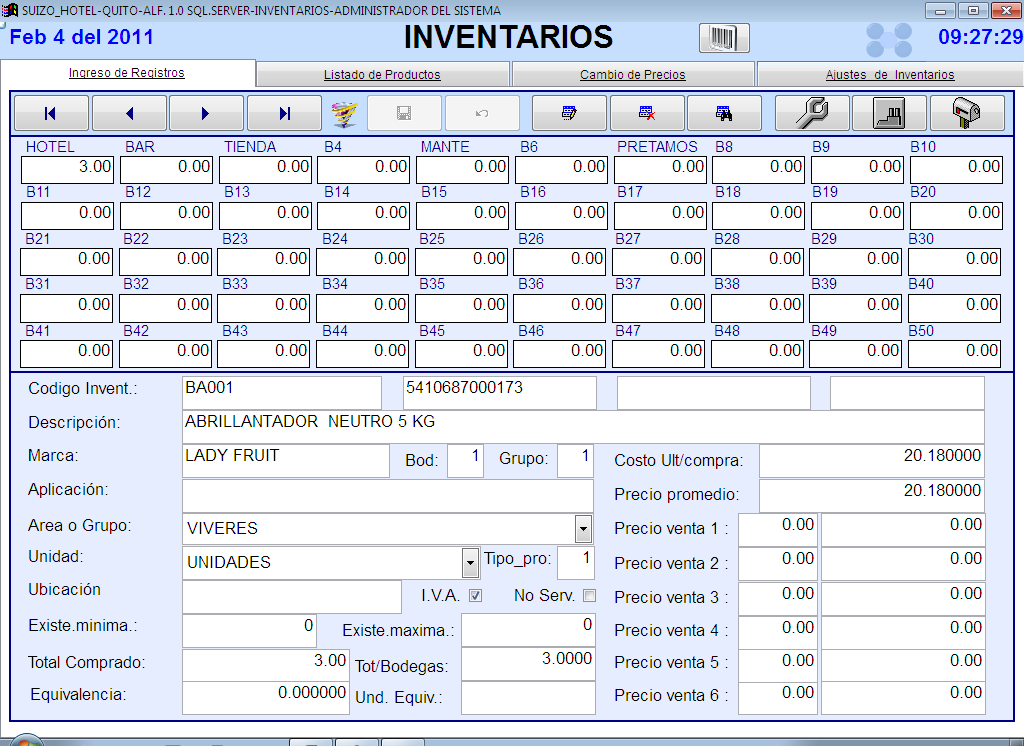Click the HOTEL quantity field
This screenshot has height=746, width=1024.
pyautogui.click(x=68, y=168)
